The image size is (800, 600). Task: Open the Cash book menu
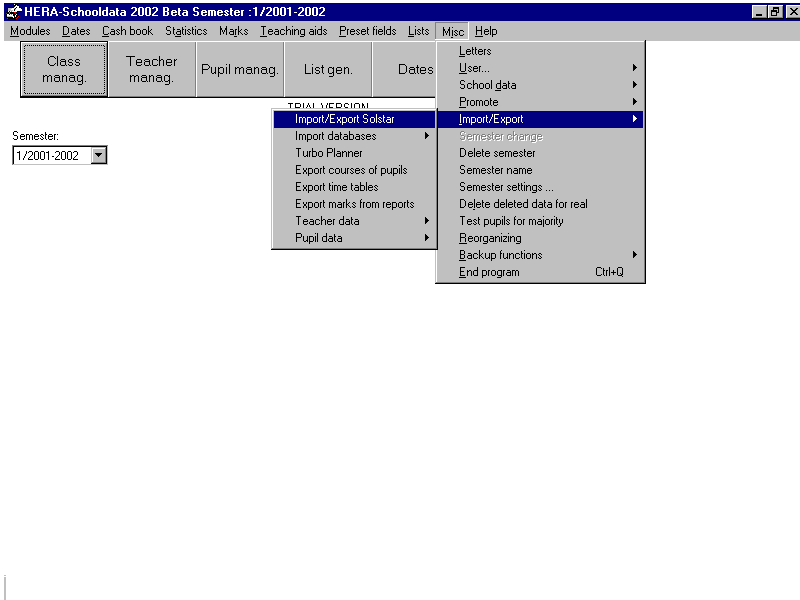tap(127, 31)
